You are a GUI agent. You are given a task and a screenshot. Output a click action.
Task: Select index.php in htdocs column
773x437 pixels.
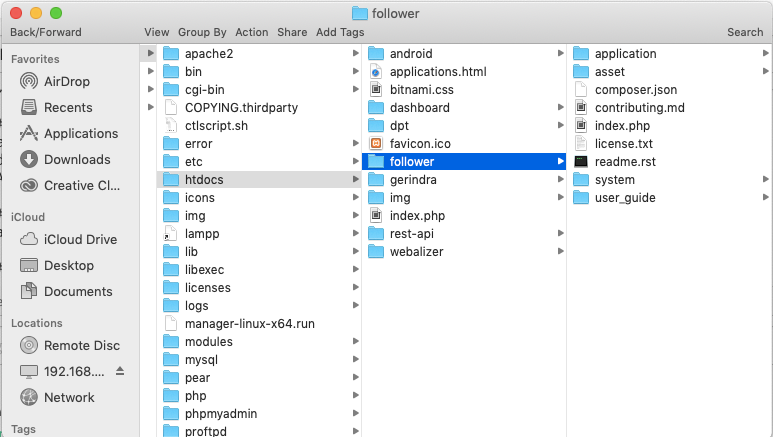click(464, 216)
